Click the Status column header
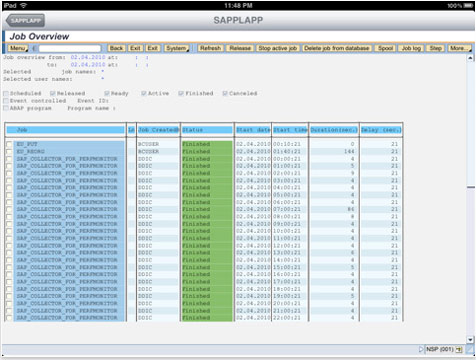The width and height of the screenshot is (476, 360). [207, 130]
